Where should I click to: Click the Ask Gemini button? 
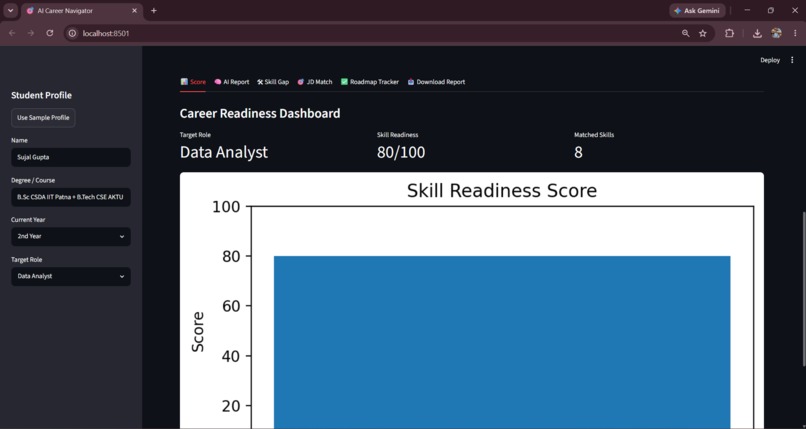pyautogui.click(x=697, y=11)
